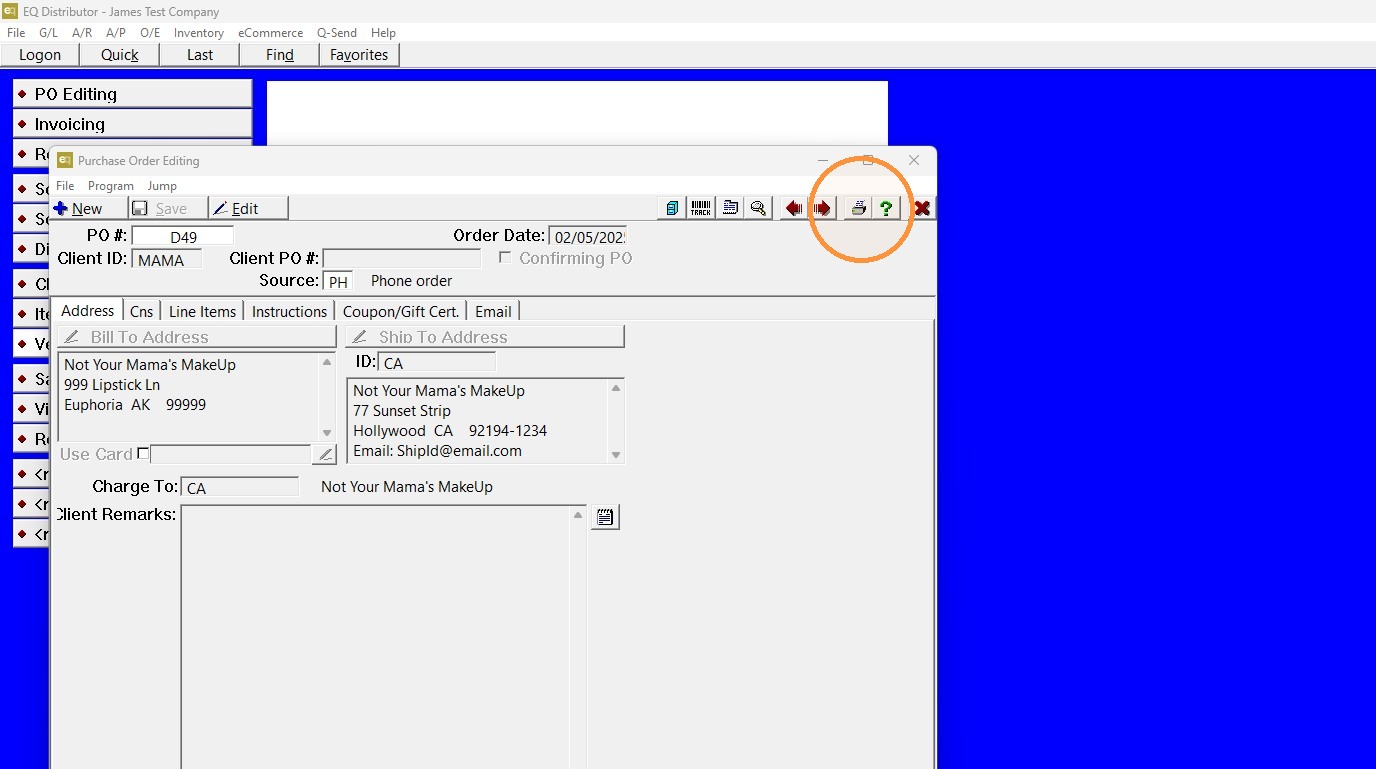Click the Ship To Address button
This screenshot has width=1376, height=769.
(485, 337)
